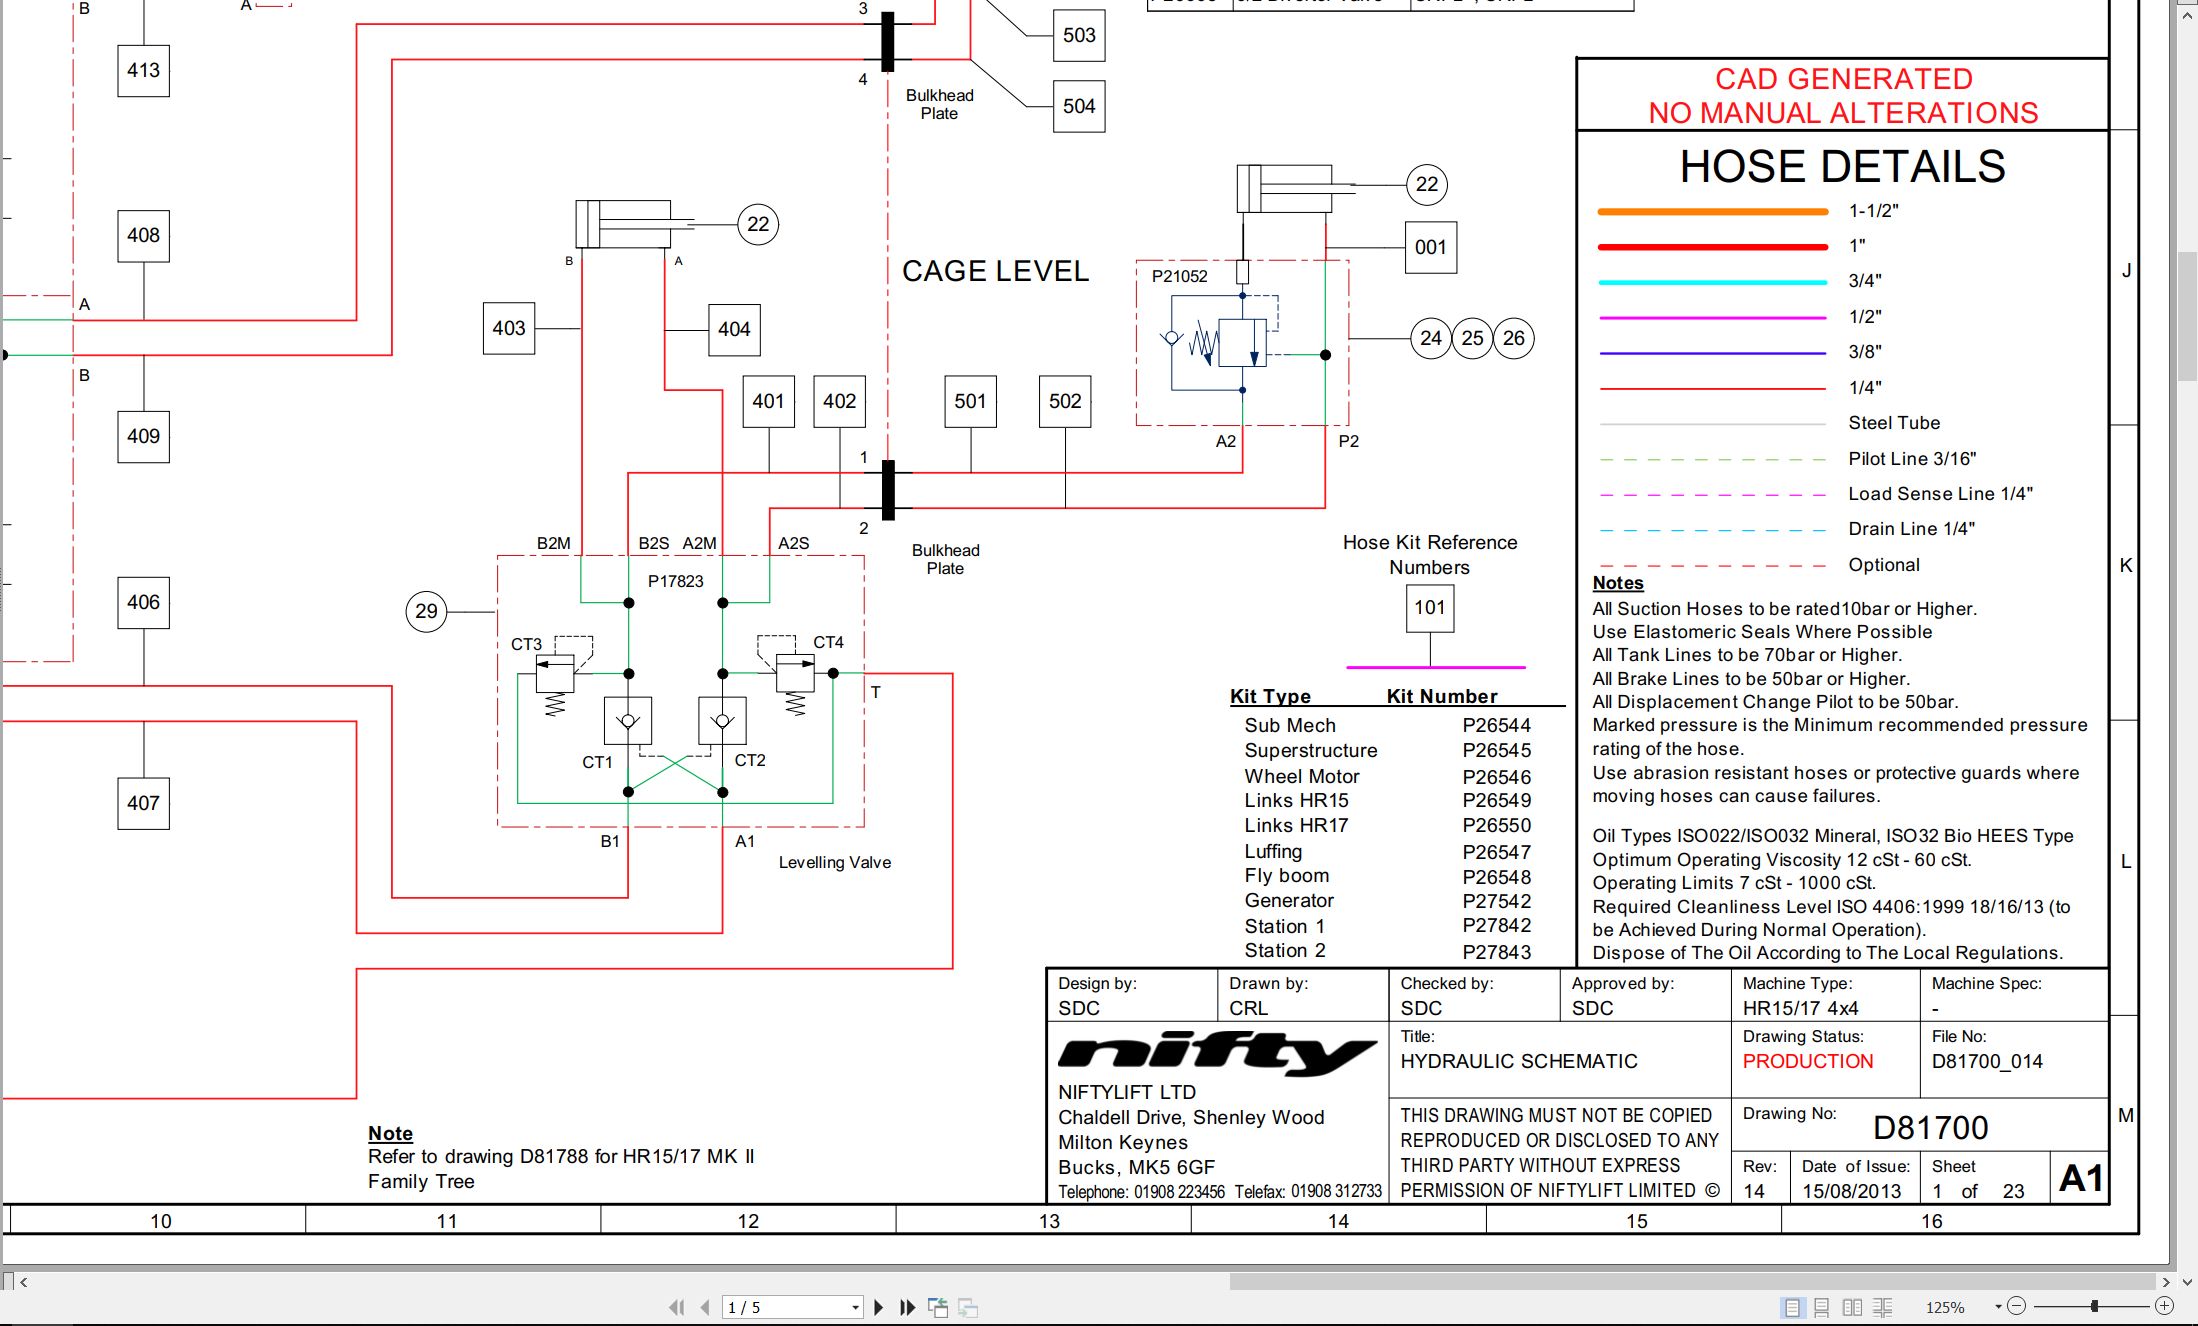This screenshot has height=1326, width=2198.
Task: Click hose reference box 502
Action: point(1065,401)
